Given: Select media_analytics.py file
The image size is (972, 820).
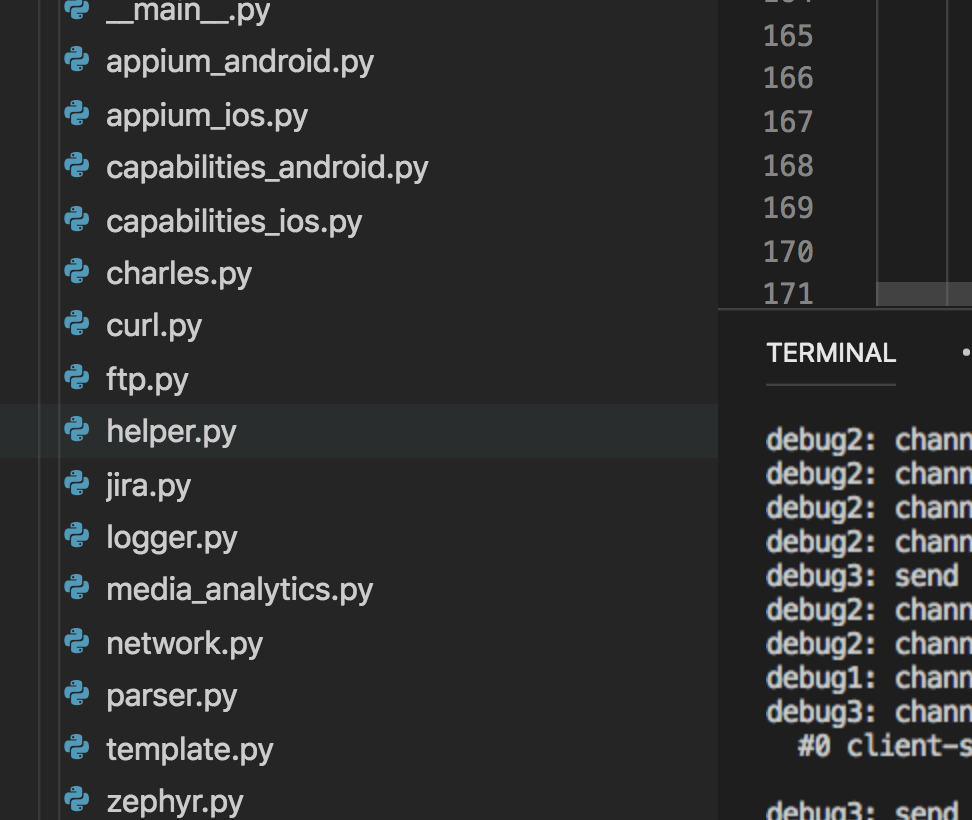Looking at the screenshot, I should click(x=239, y=589).
